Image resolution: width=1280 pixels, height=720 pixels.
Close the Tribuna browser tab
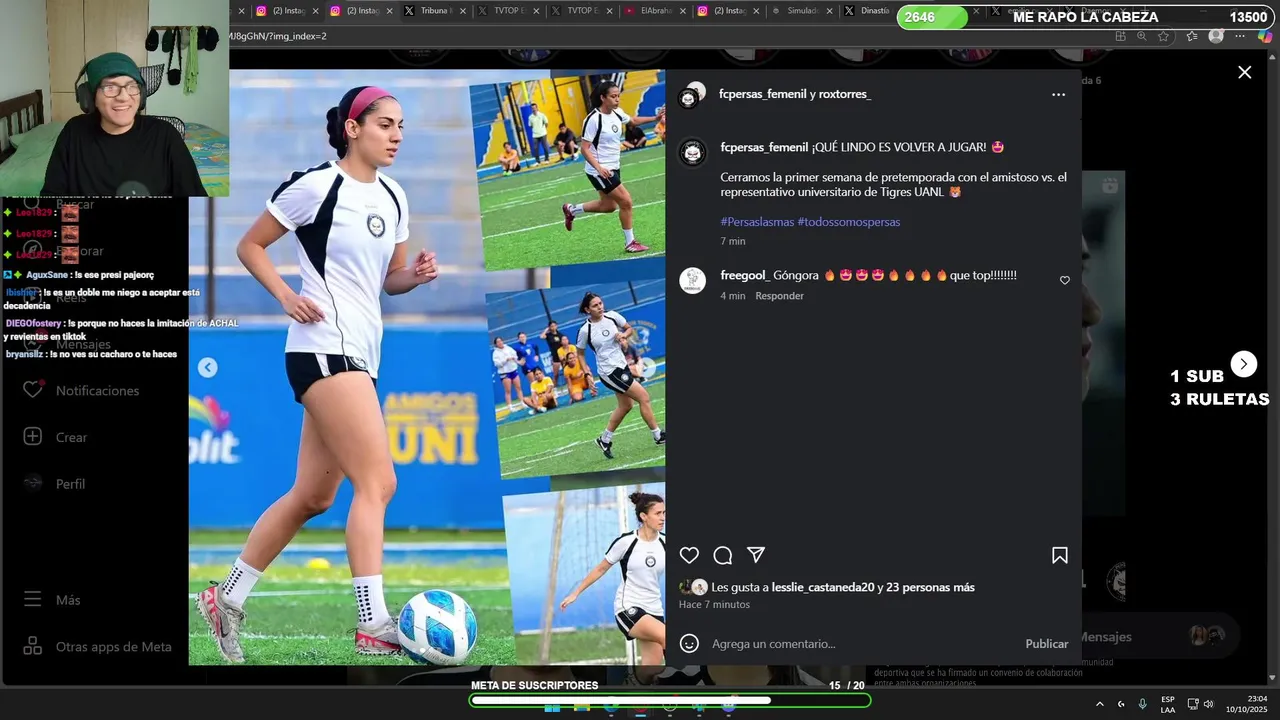pyautogui.click(x=461, y=11)
